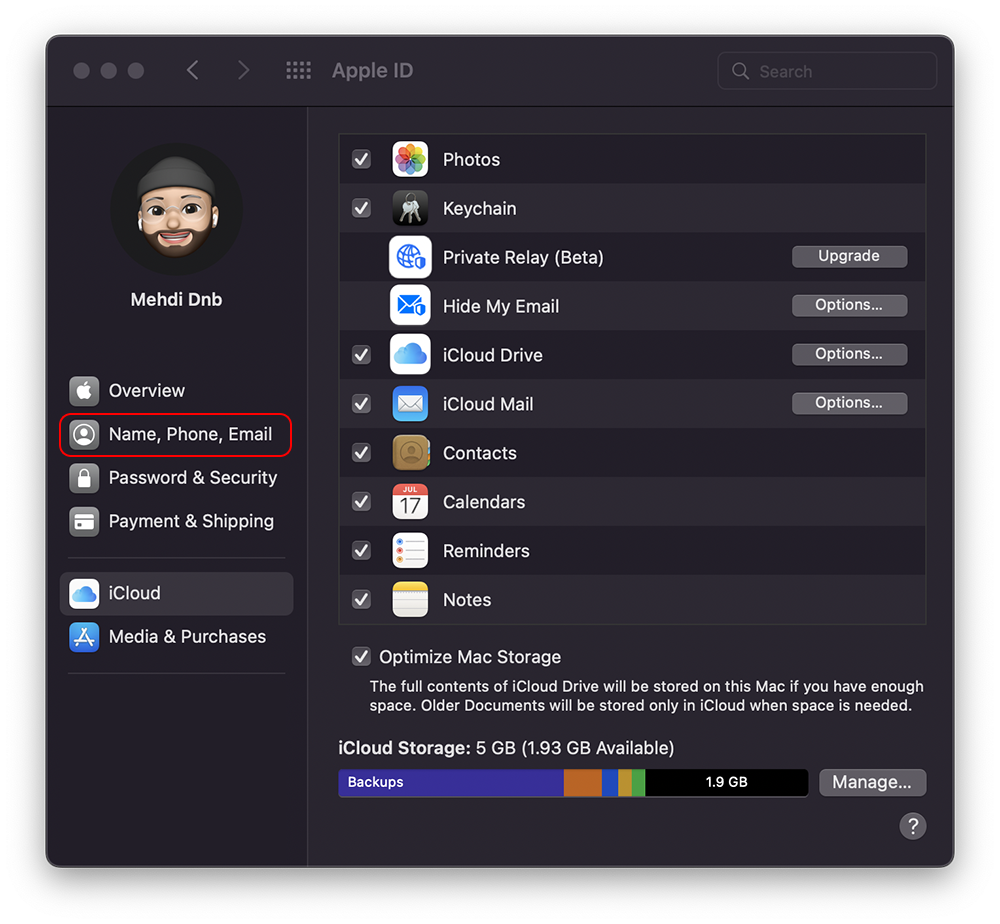Click the Manage storage button

[872, 782]
